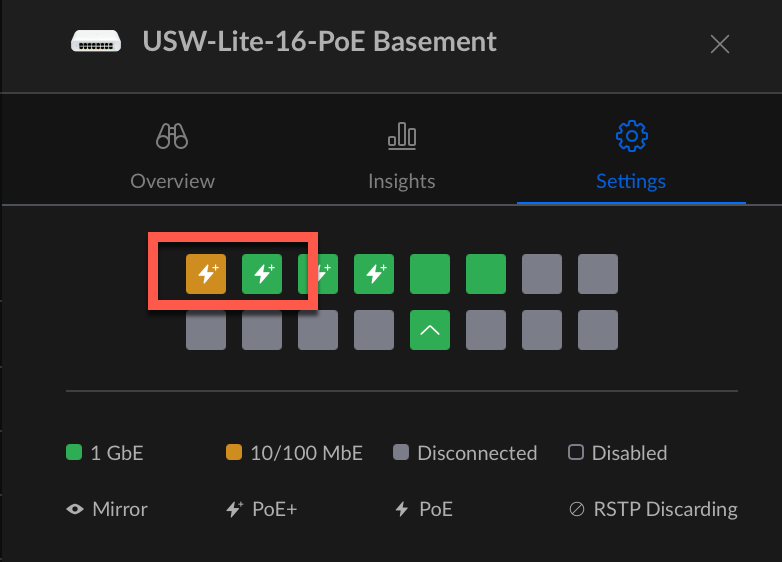Open the Overview tab
The height and width of the screenshot is (562, 782).
(x=172, y=160)
